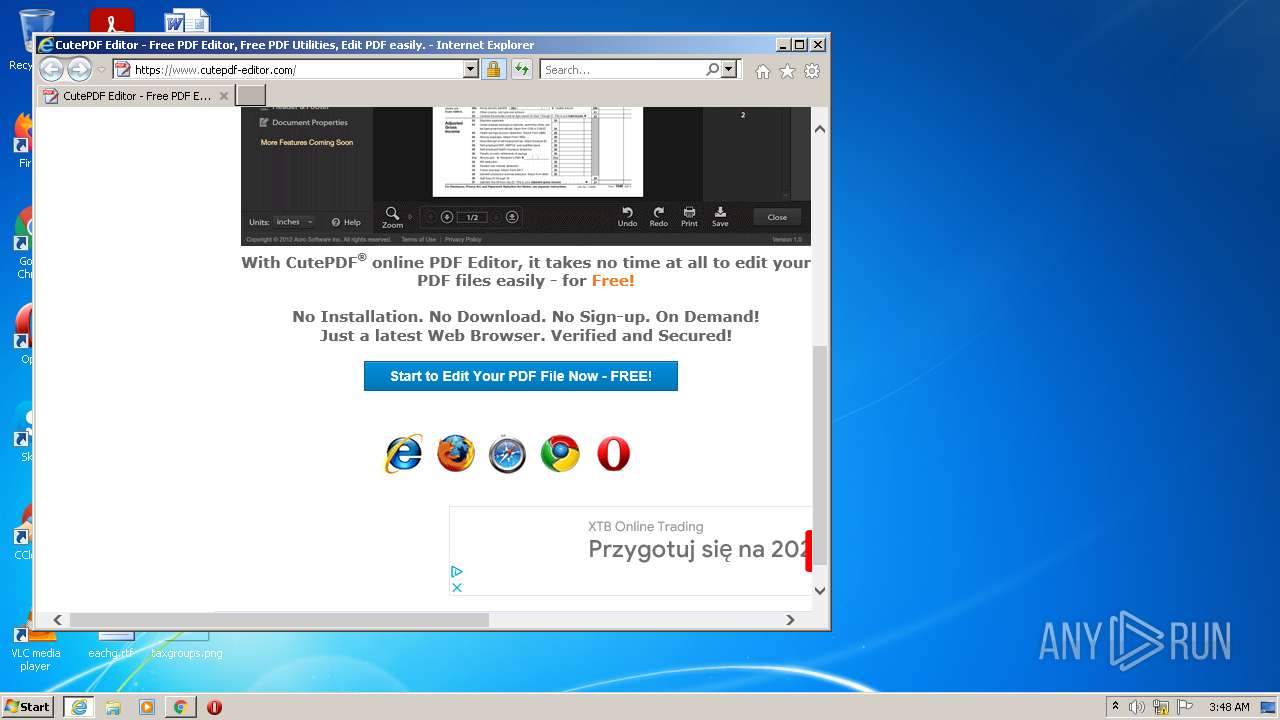This screenshot has height=720, width=1280.
Task: Go to the home page icon
Action: 763,71
